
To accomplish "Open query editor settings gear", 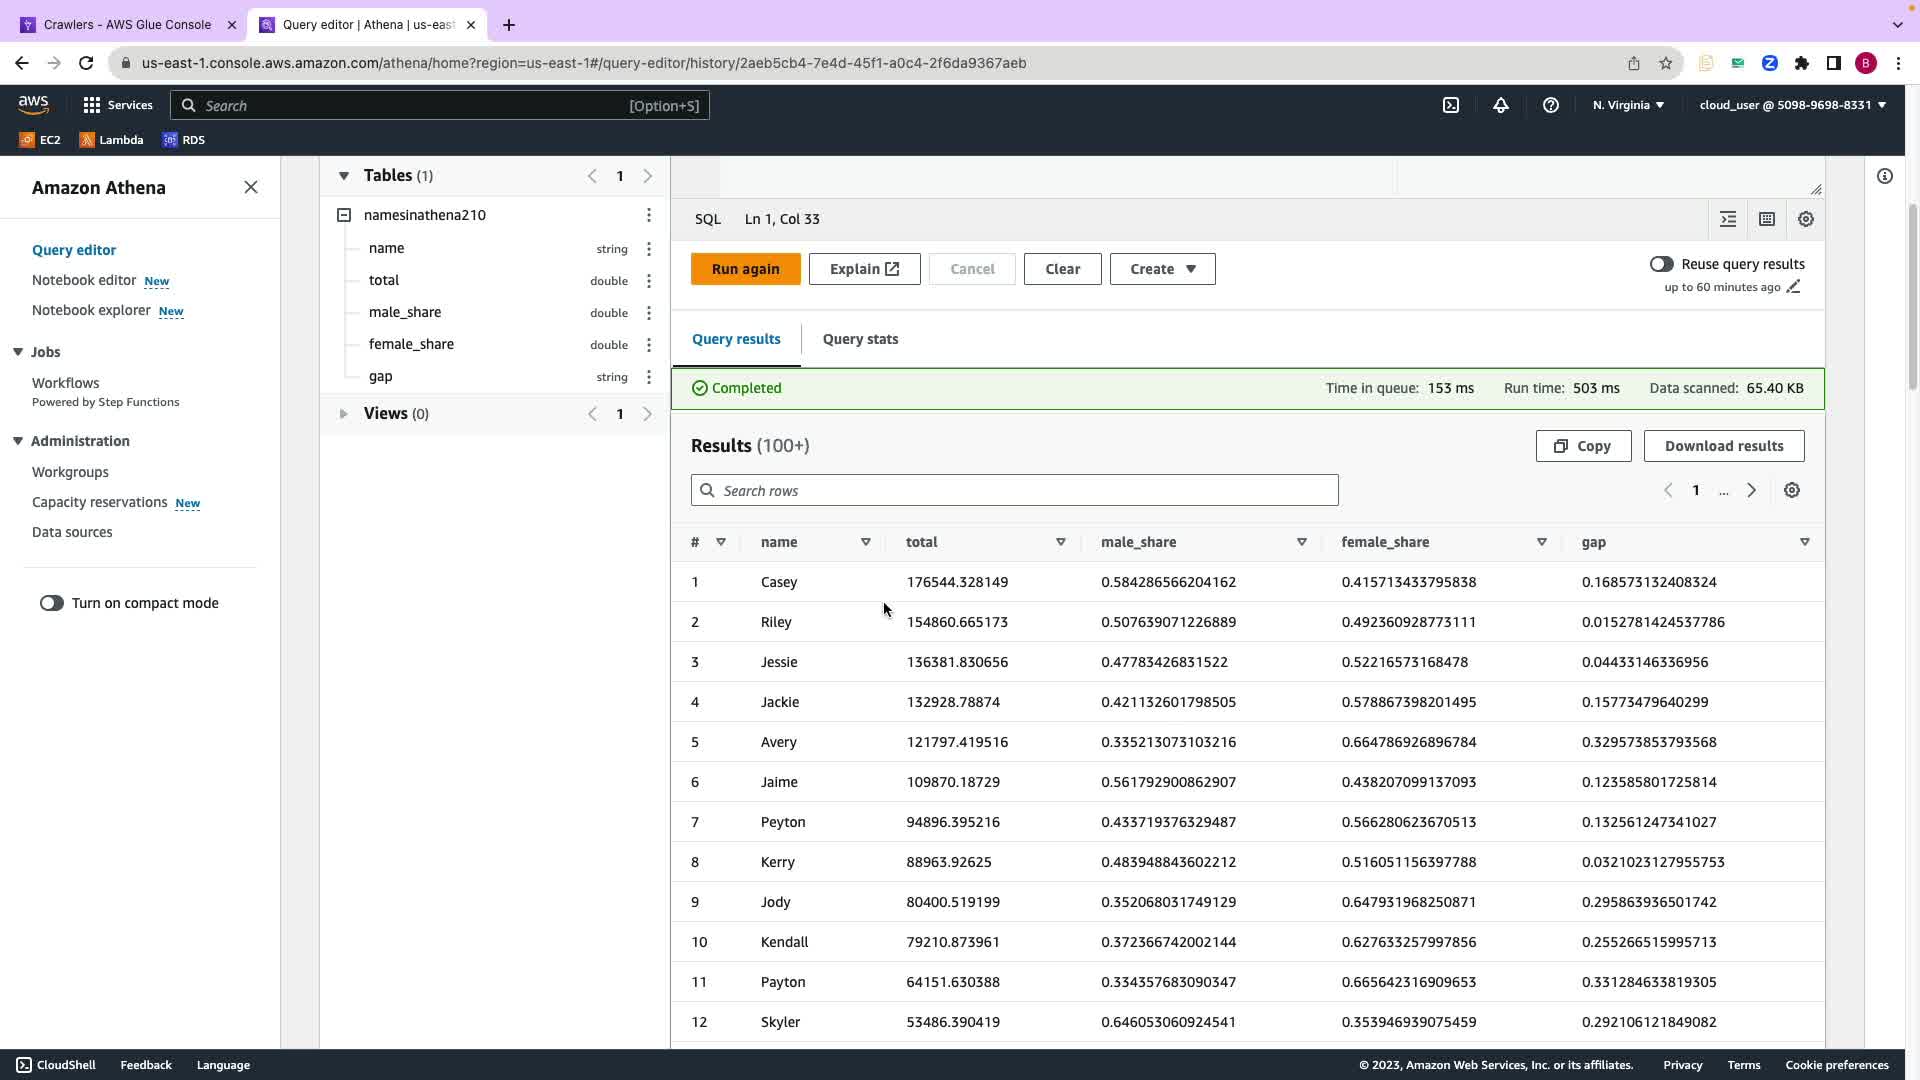I will [1806, 219].
